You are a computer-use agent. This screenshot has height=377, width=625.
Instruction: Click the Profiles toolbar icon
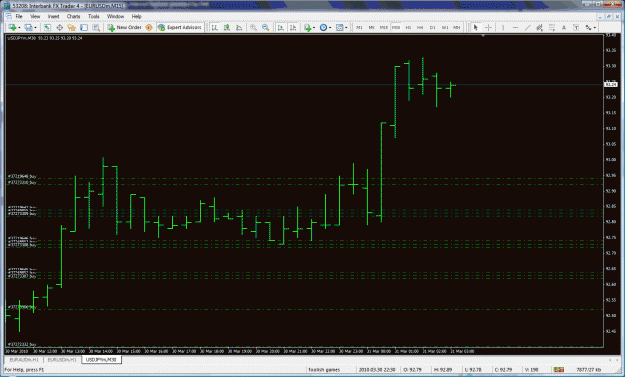coord(28,27)
